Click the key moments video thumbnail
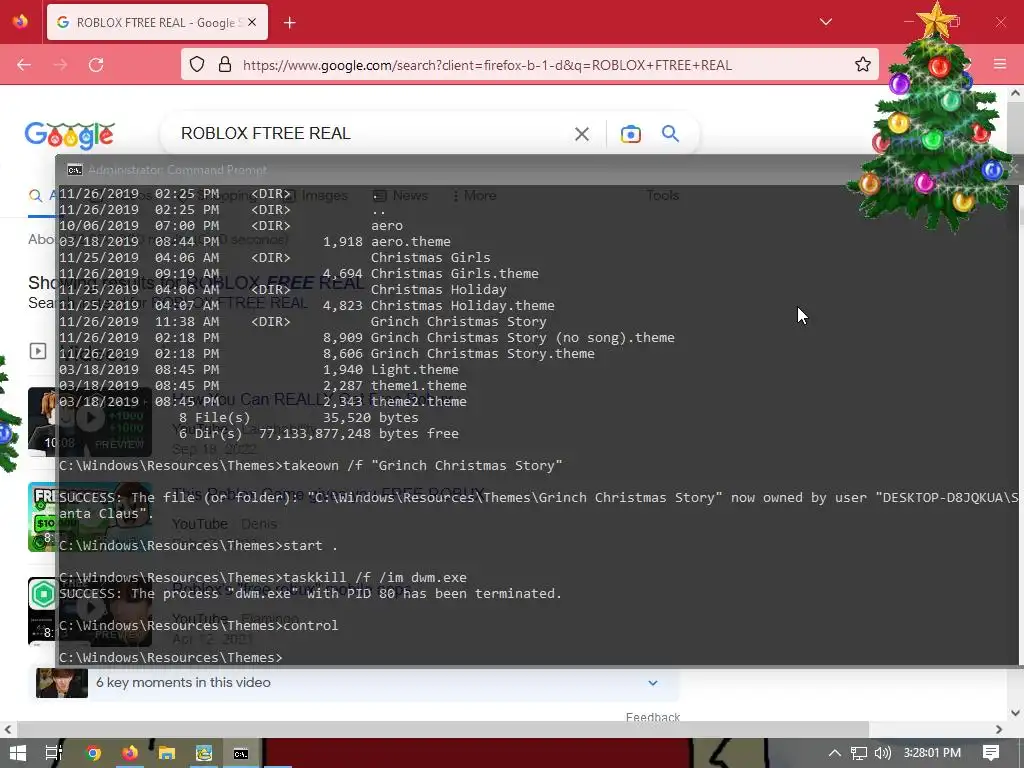This screenshot has height=768, width=1024. click(x=61, y=683)
